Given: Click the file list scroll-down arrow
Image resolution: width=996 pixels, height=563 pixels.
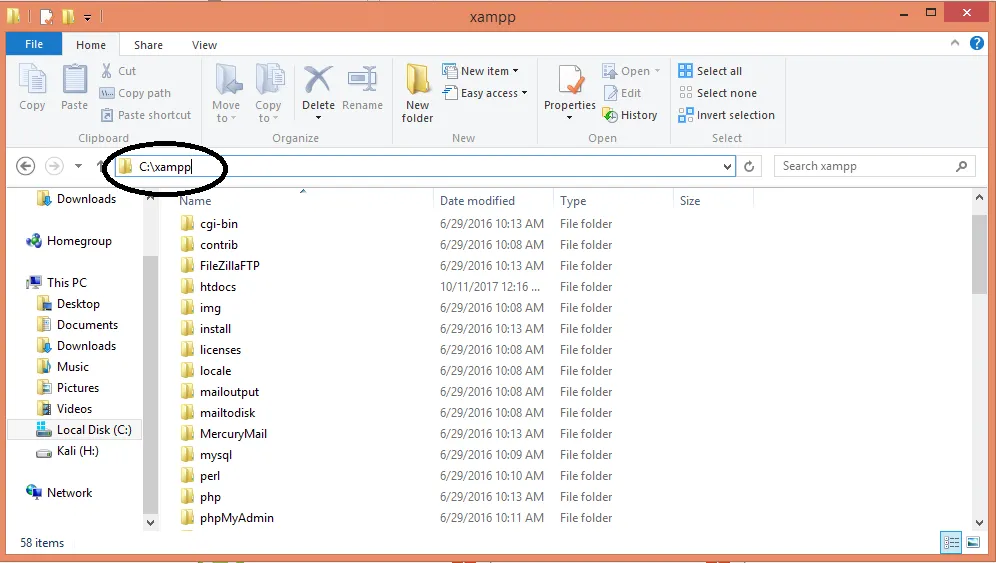Looking at the screenshot, I should point(979,522).
